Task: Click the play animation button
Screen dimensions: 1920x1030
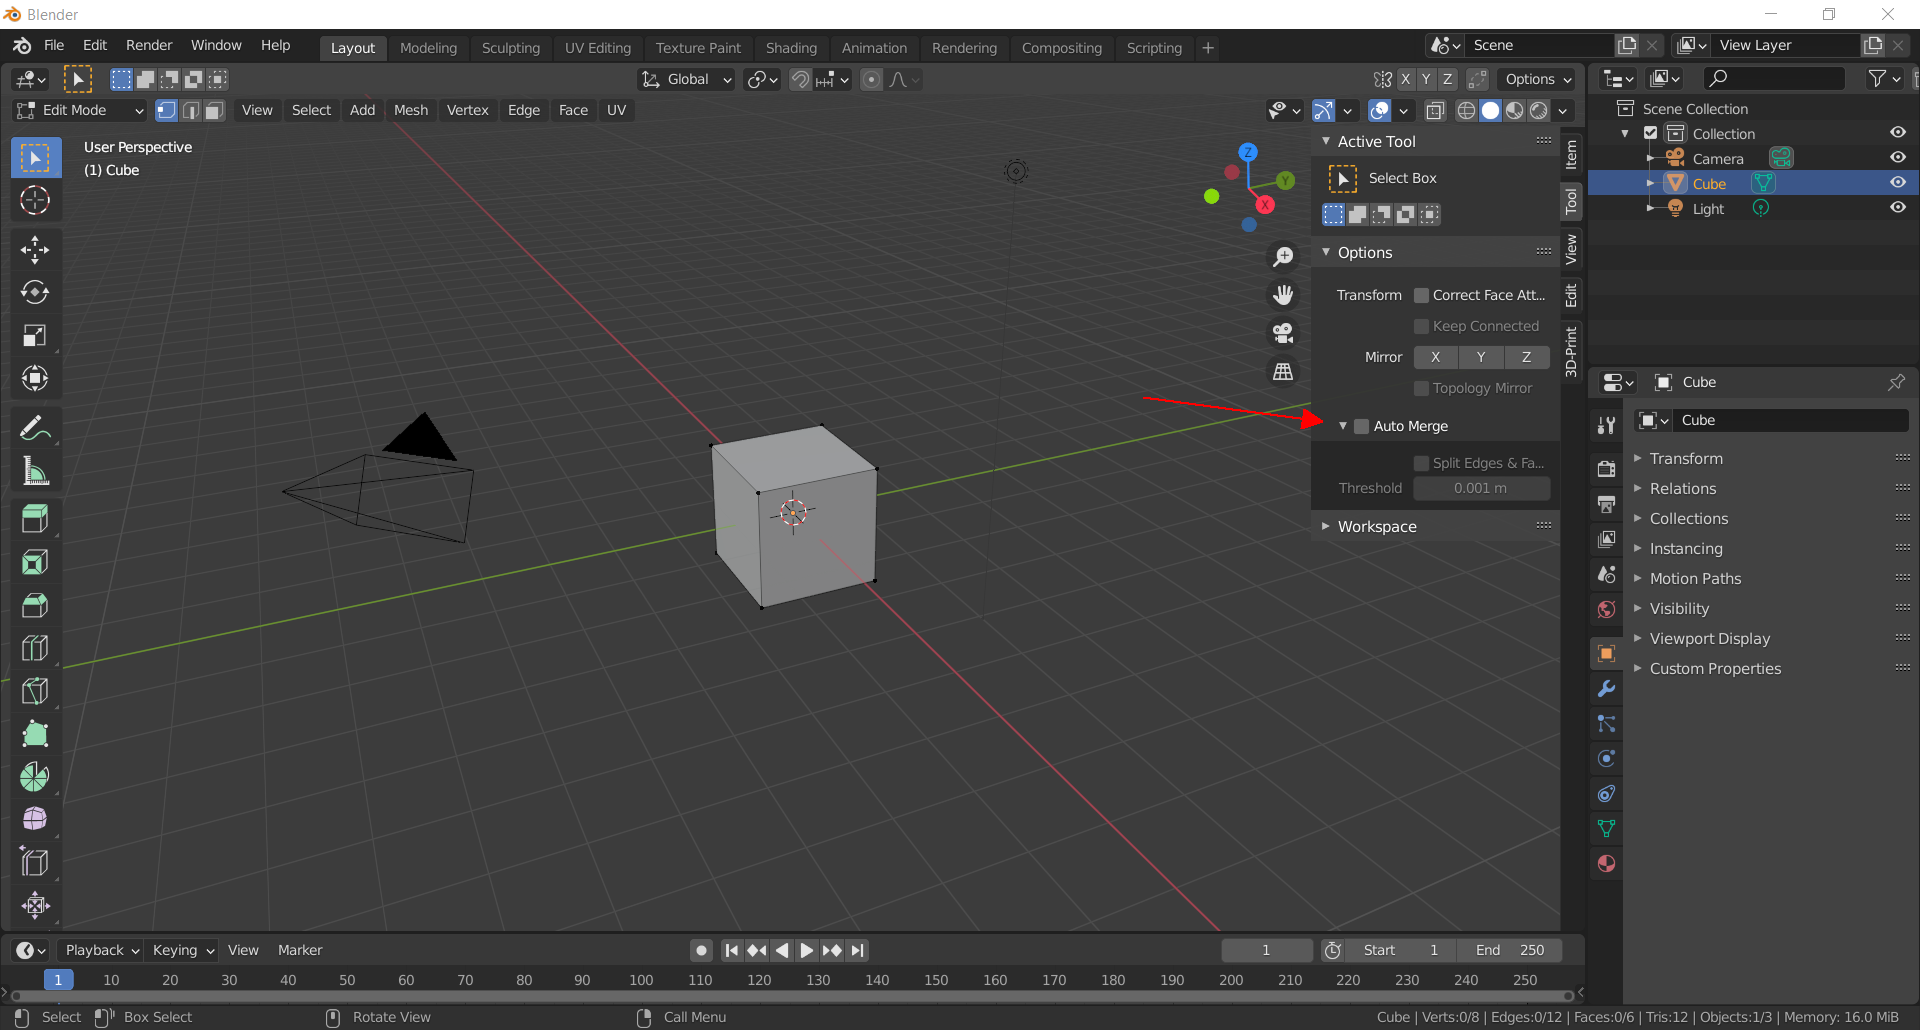Action: (x=806, y=950)
